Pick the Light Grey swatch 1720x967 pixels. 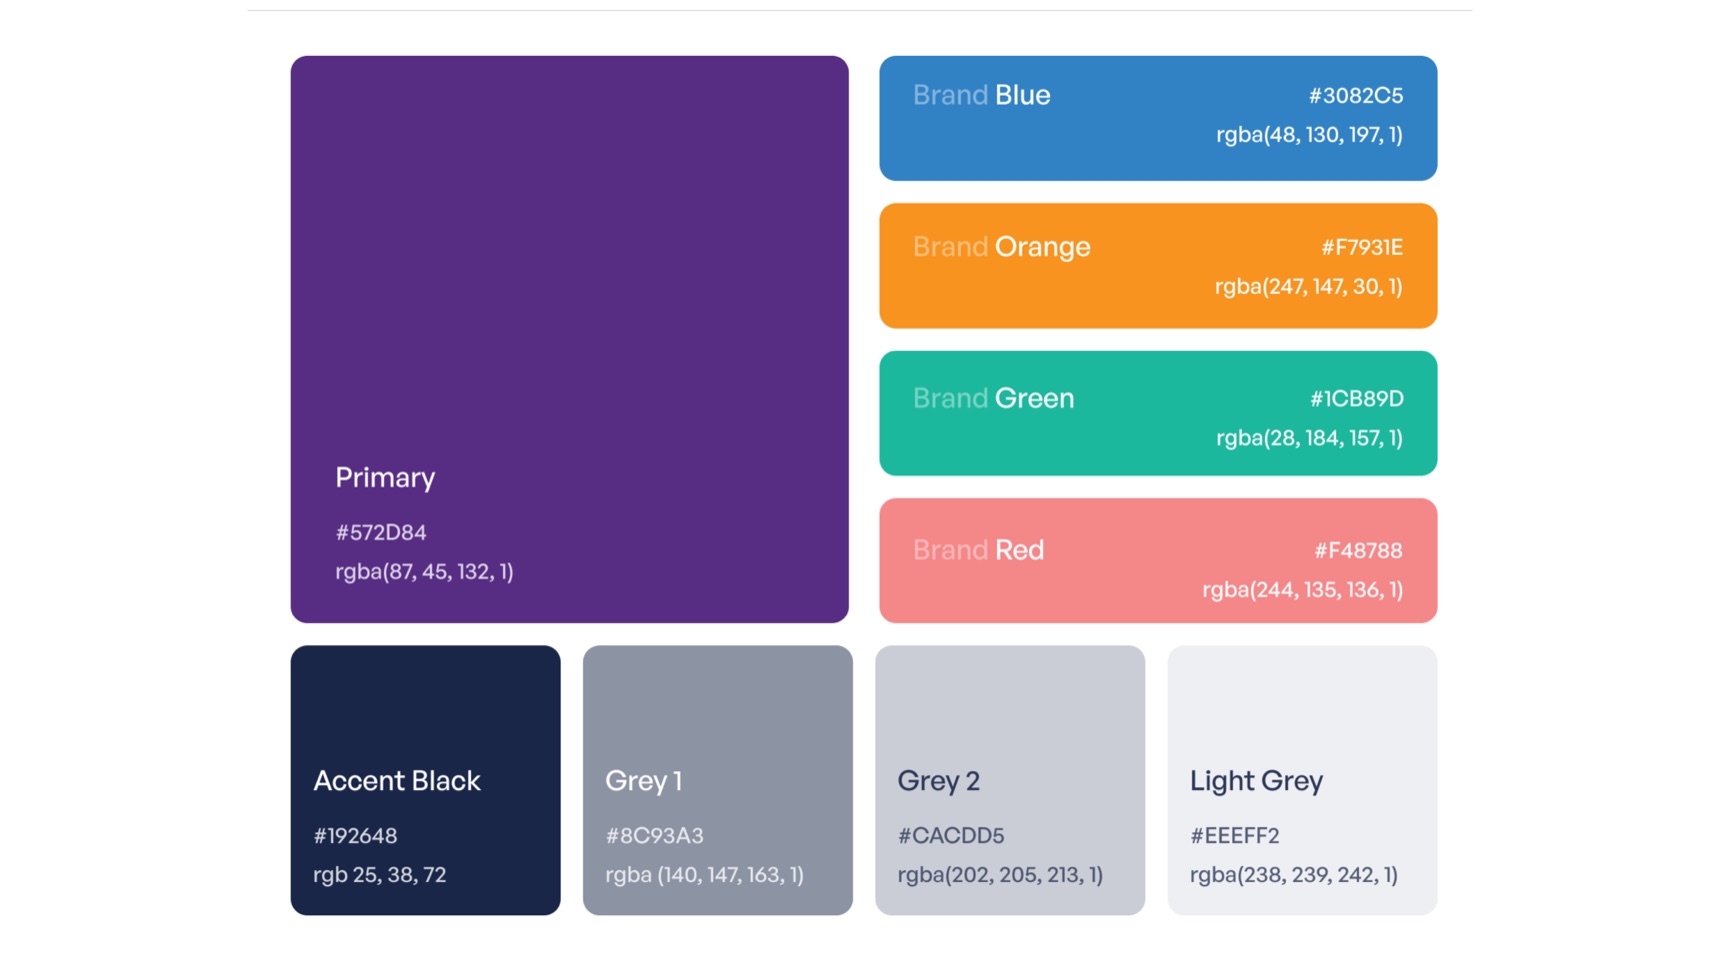point(1302,780)
